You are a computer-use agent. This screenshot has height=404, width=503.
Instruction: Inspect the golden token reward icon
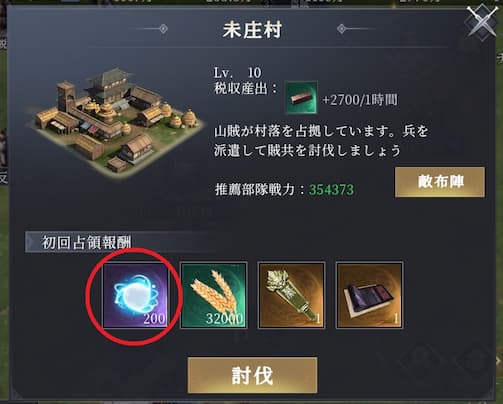(x=291, y=295)
